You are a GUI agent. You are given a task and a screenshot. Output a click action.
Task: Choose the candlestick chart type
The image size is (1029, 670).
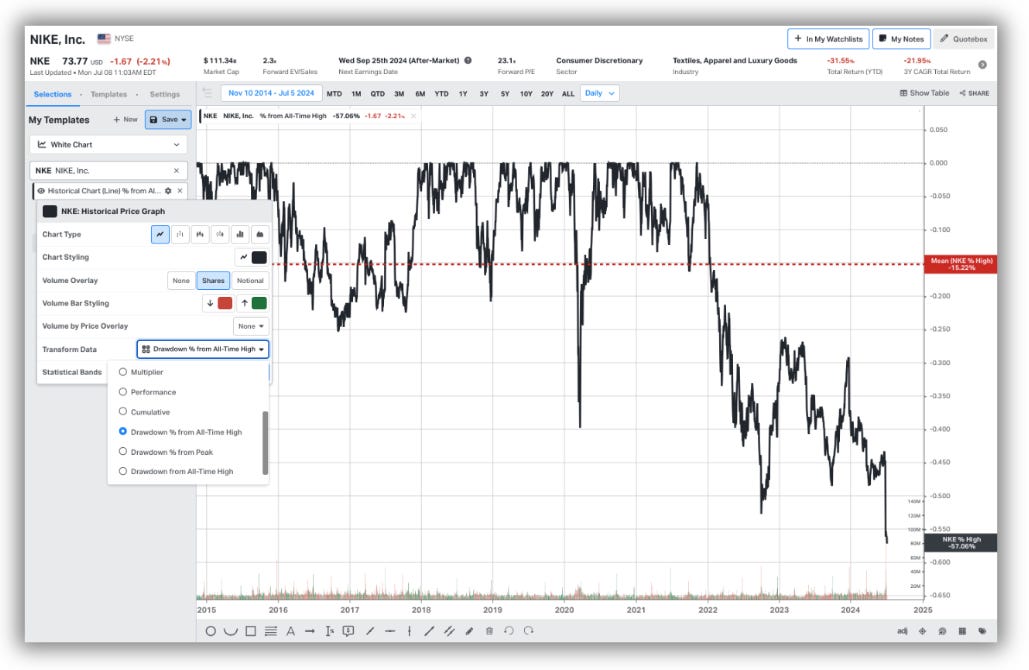coord(200,234)
